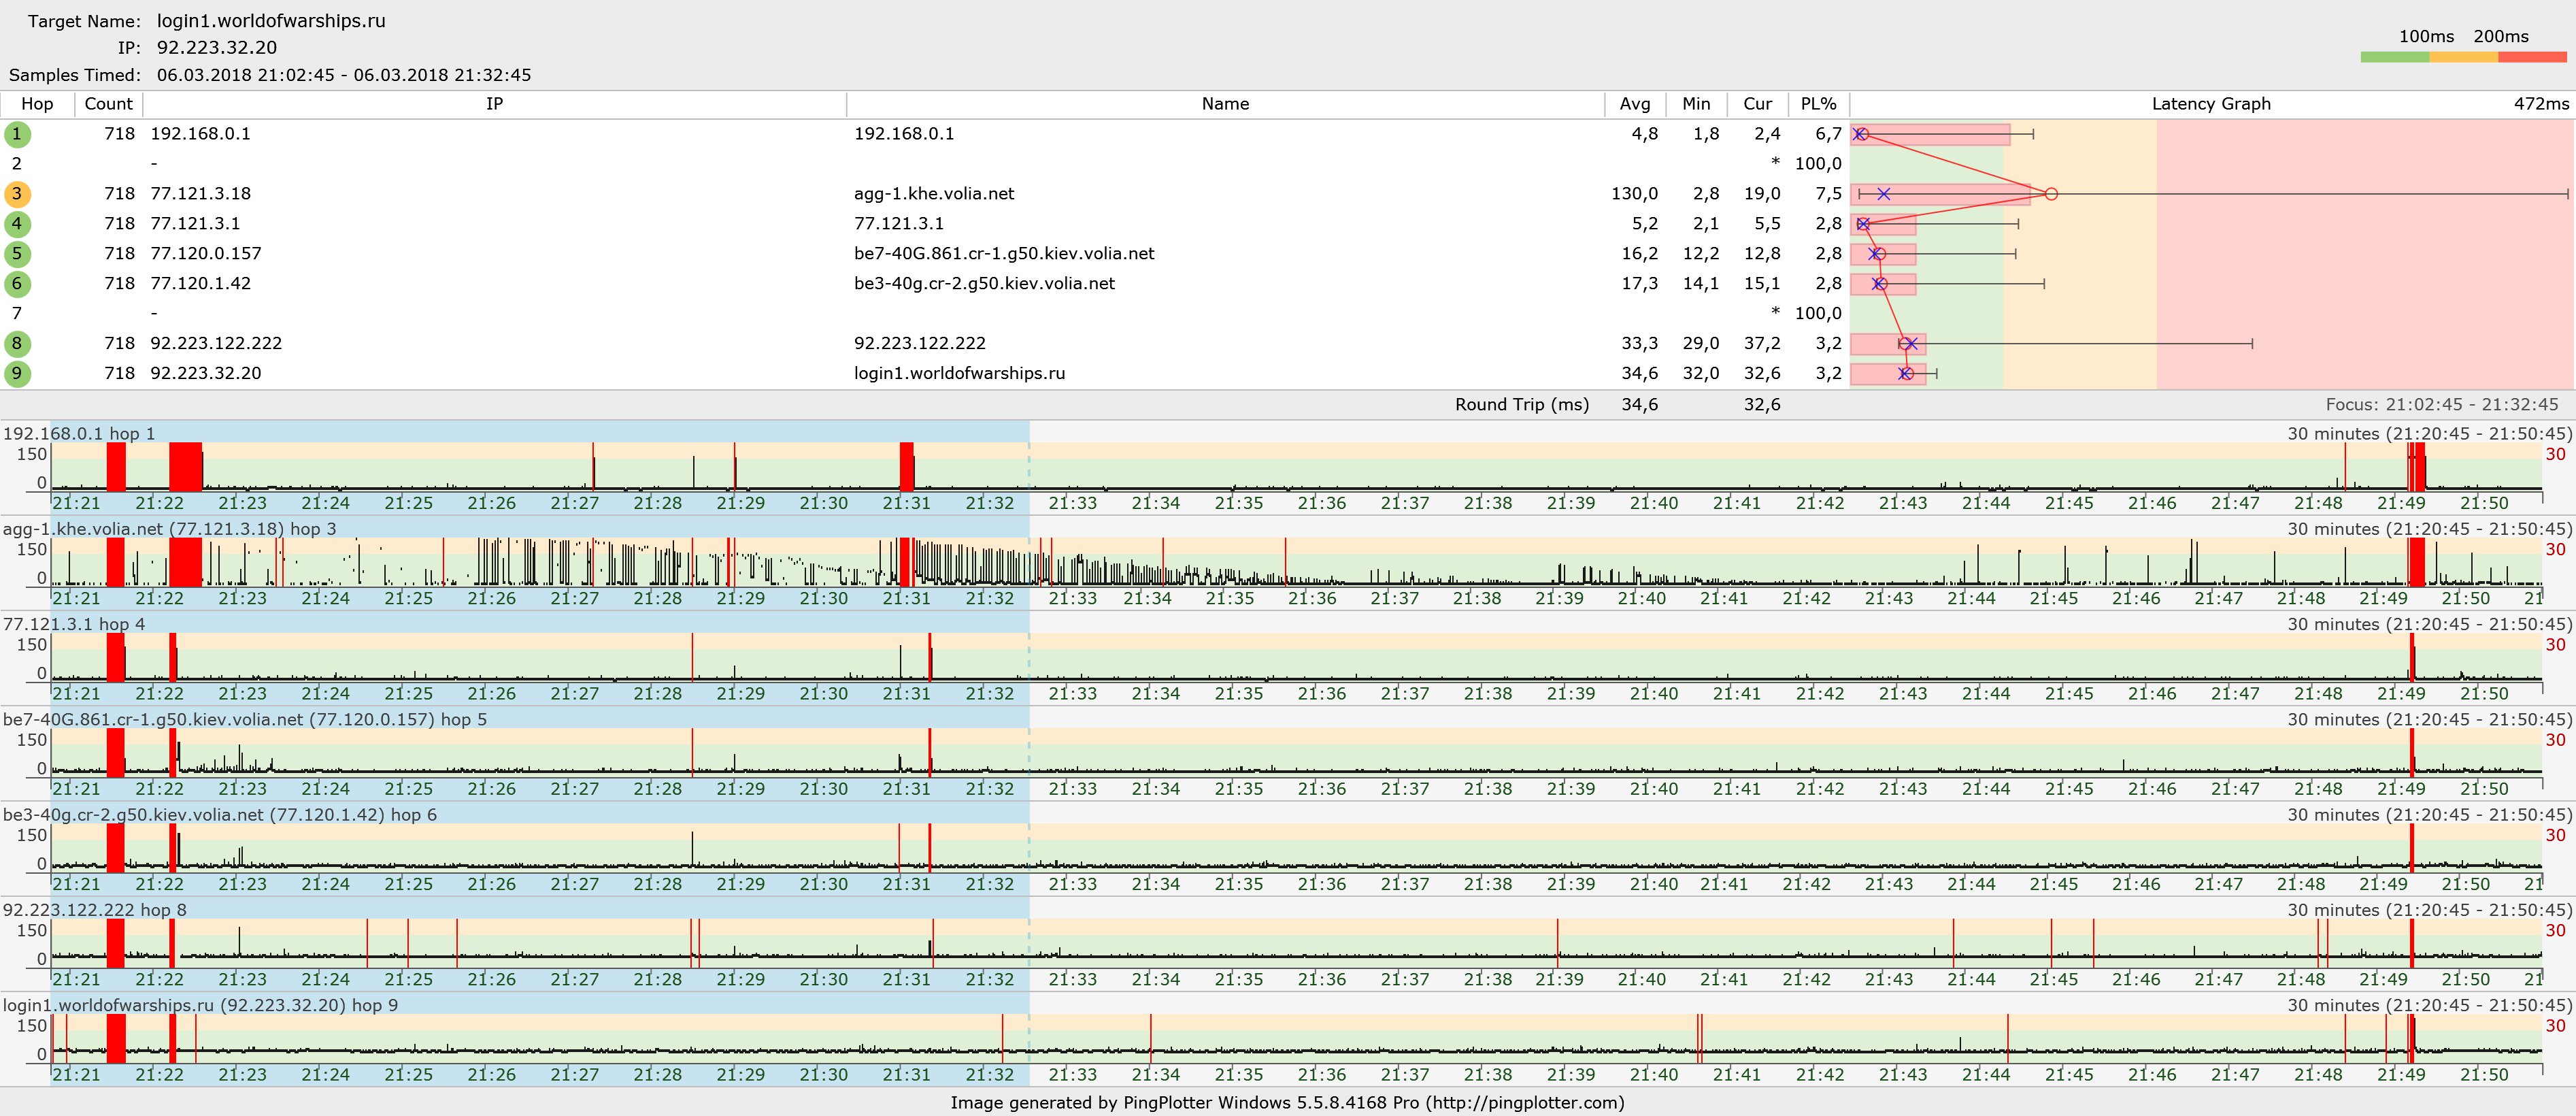
Task: Click hop 7 packet loss 100,0
Action: (1818, 314)
